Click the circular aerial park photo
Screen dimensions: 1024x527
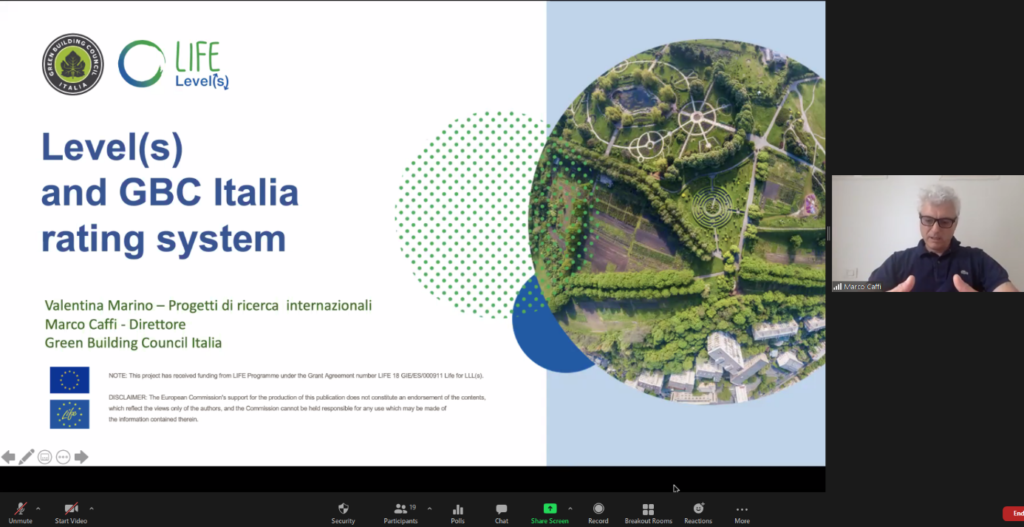point(679,221)
